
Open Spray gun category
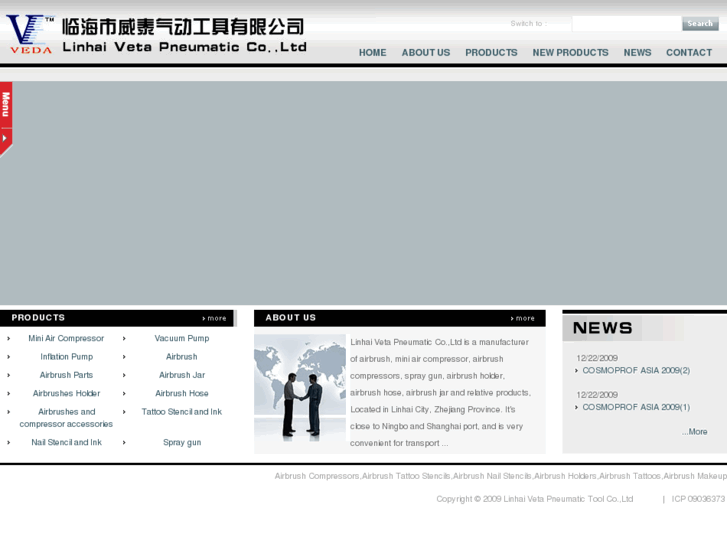(182, 442)
